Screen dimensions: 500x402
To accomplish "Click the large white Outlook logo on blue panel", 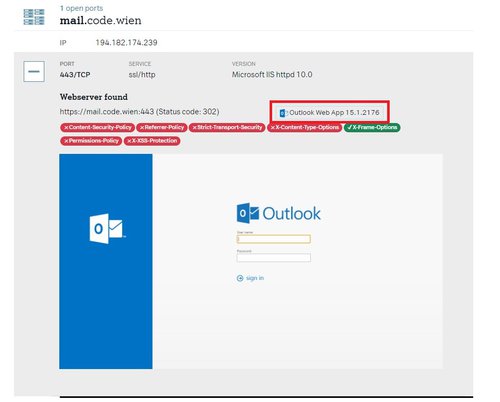I will (x=107, y=228).
